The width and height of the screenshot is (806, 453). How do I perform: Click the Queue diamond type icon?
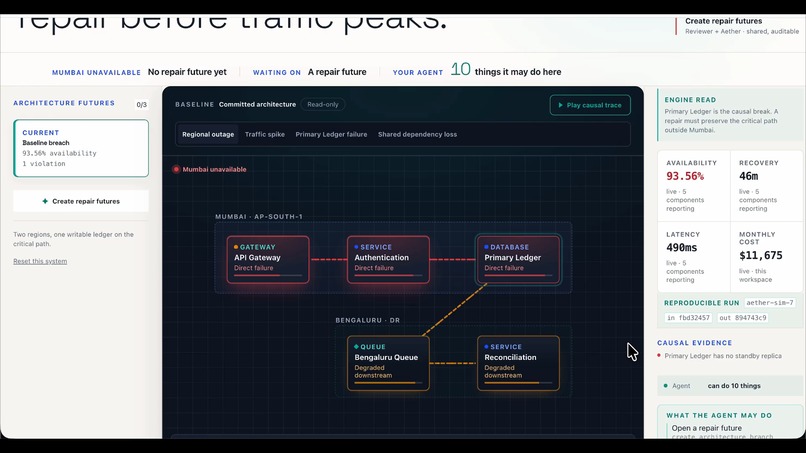point(356,347)
